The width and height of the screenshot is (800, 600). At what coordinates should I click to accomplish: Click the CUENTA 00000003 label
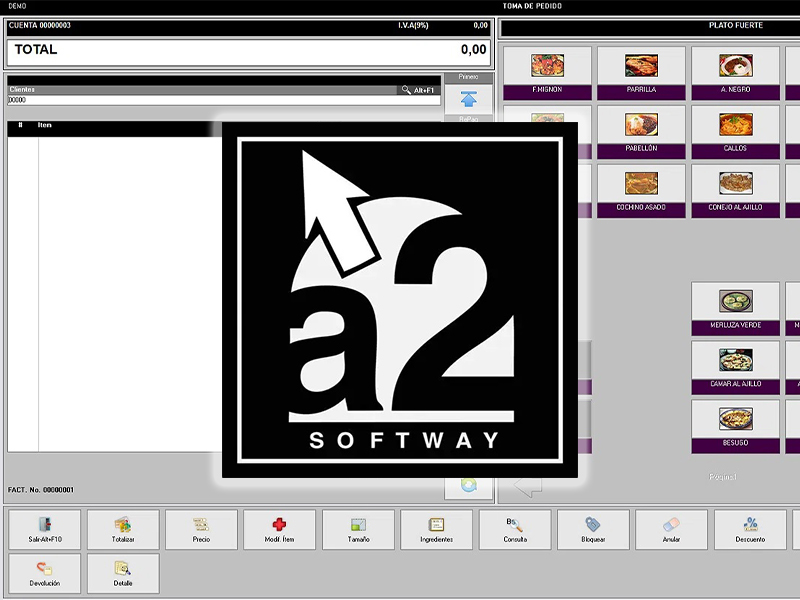(x=39, y=25)
